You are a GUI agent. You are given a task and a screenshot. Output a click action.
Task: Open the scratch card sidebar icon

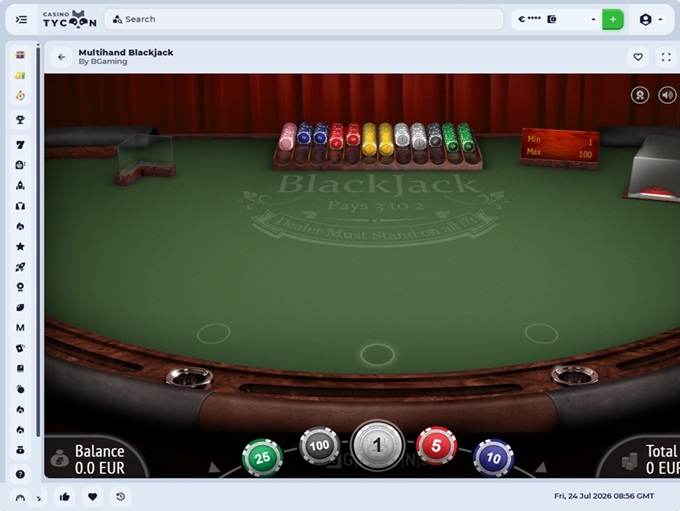click(20, 369)
